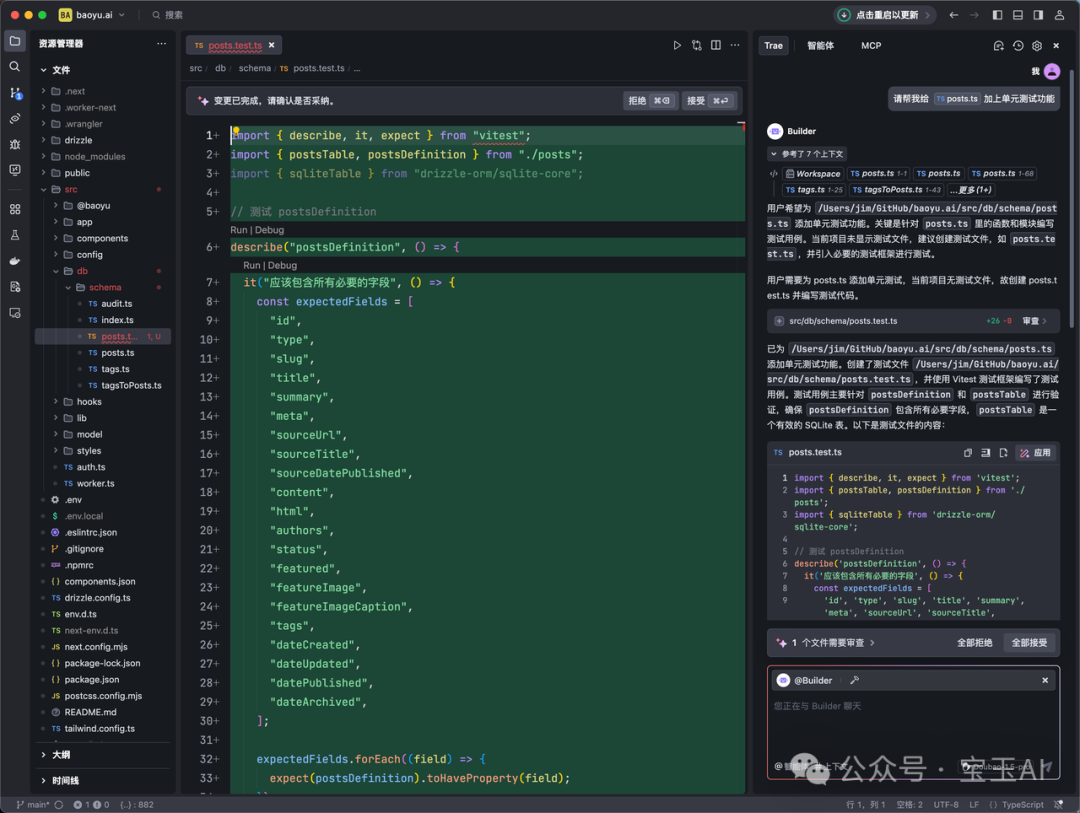Screen dimensions: 1080x813
Task: Click the main branch in status bar
Action: point(33,805)
